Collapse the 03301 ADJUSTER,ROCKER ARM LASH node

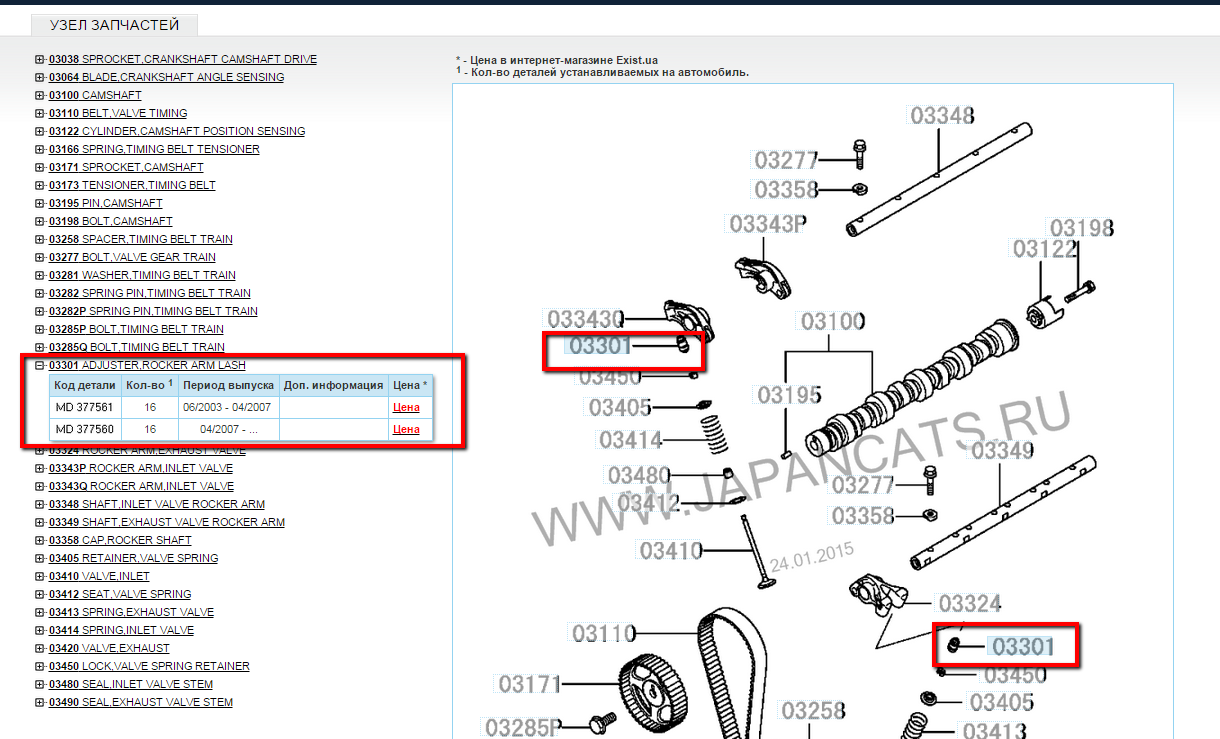click(x=39, y=365)
